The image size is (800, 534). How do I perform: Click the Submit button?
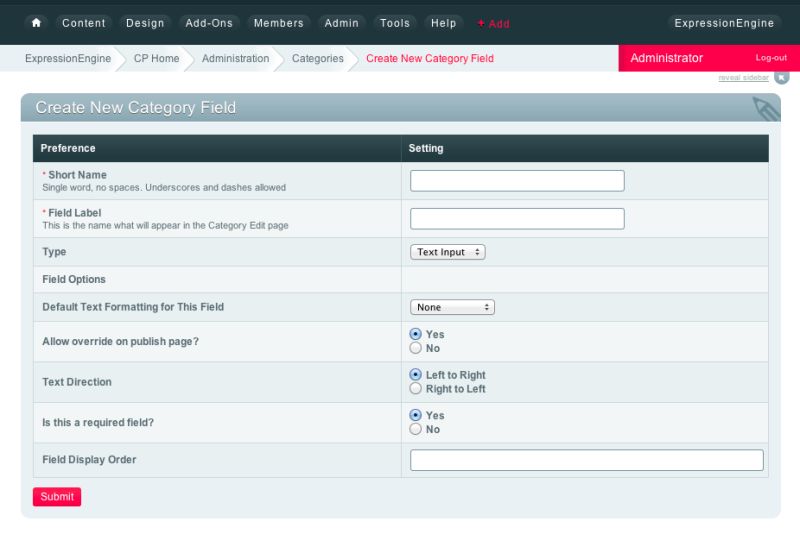pos(57,497)
